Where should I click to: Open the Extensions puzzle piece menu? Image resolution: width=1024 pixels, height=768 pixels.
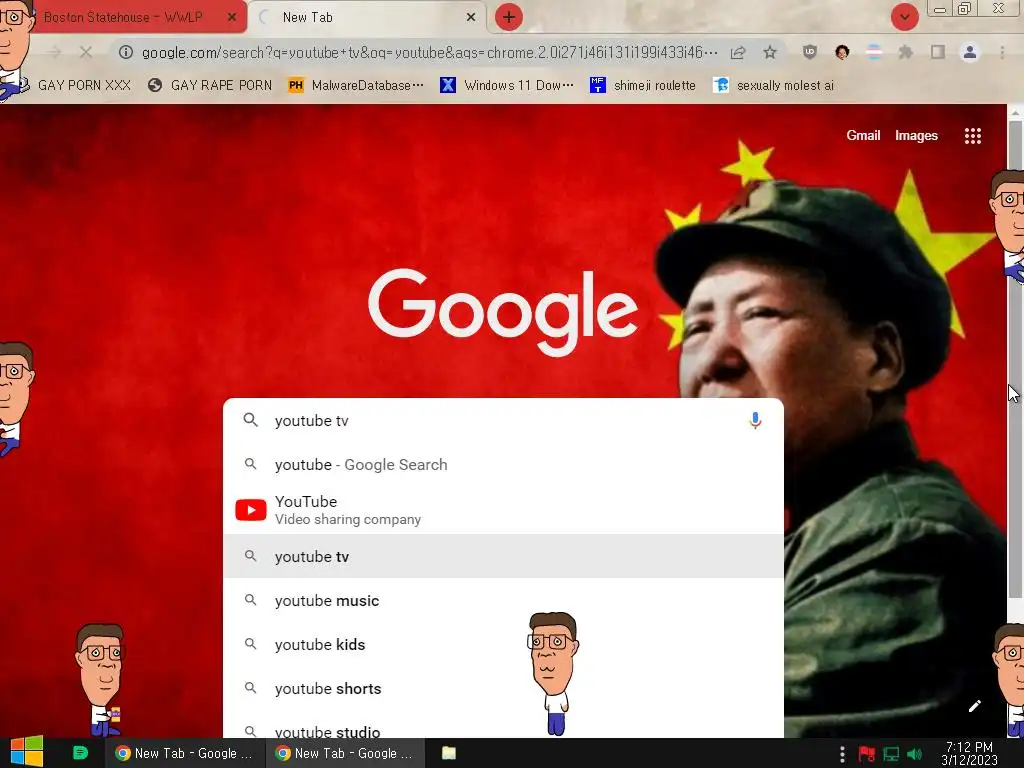(906, 52)
